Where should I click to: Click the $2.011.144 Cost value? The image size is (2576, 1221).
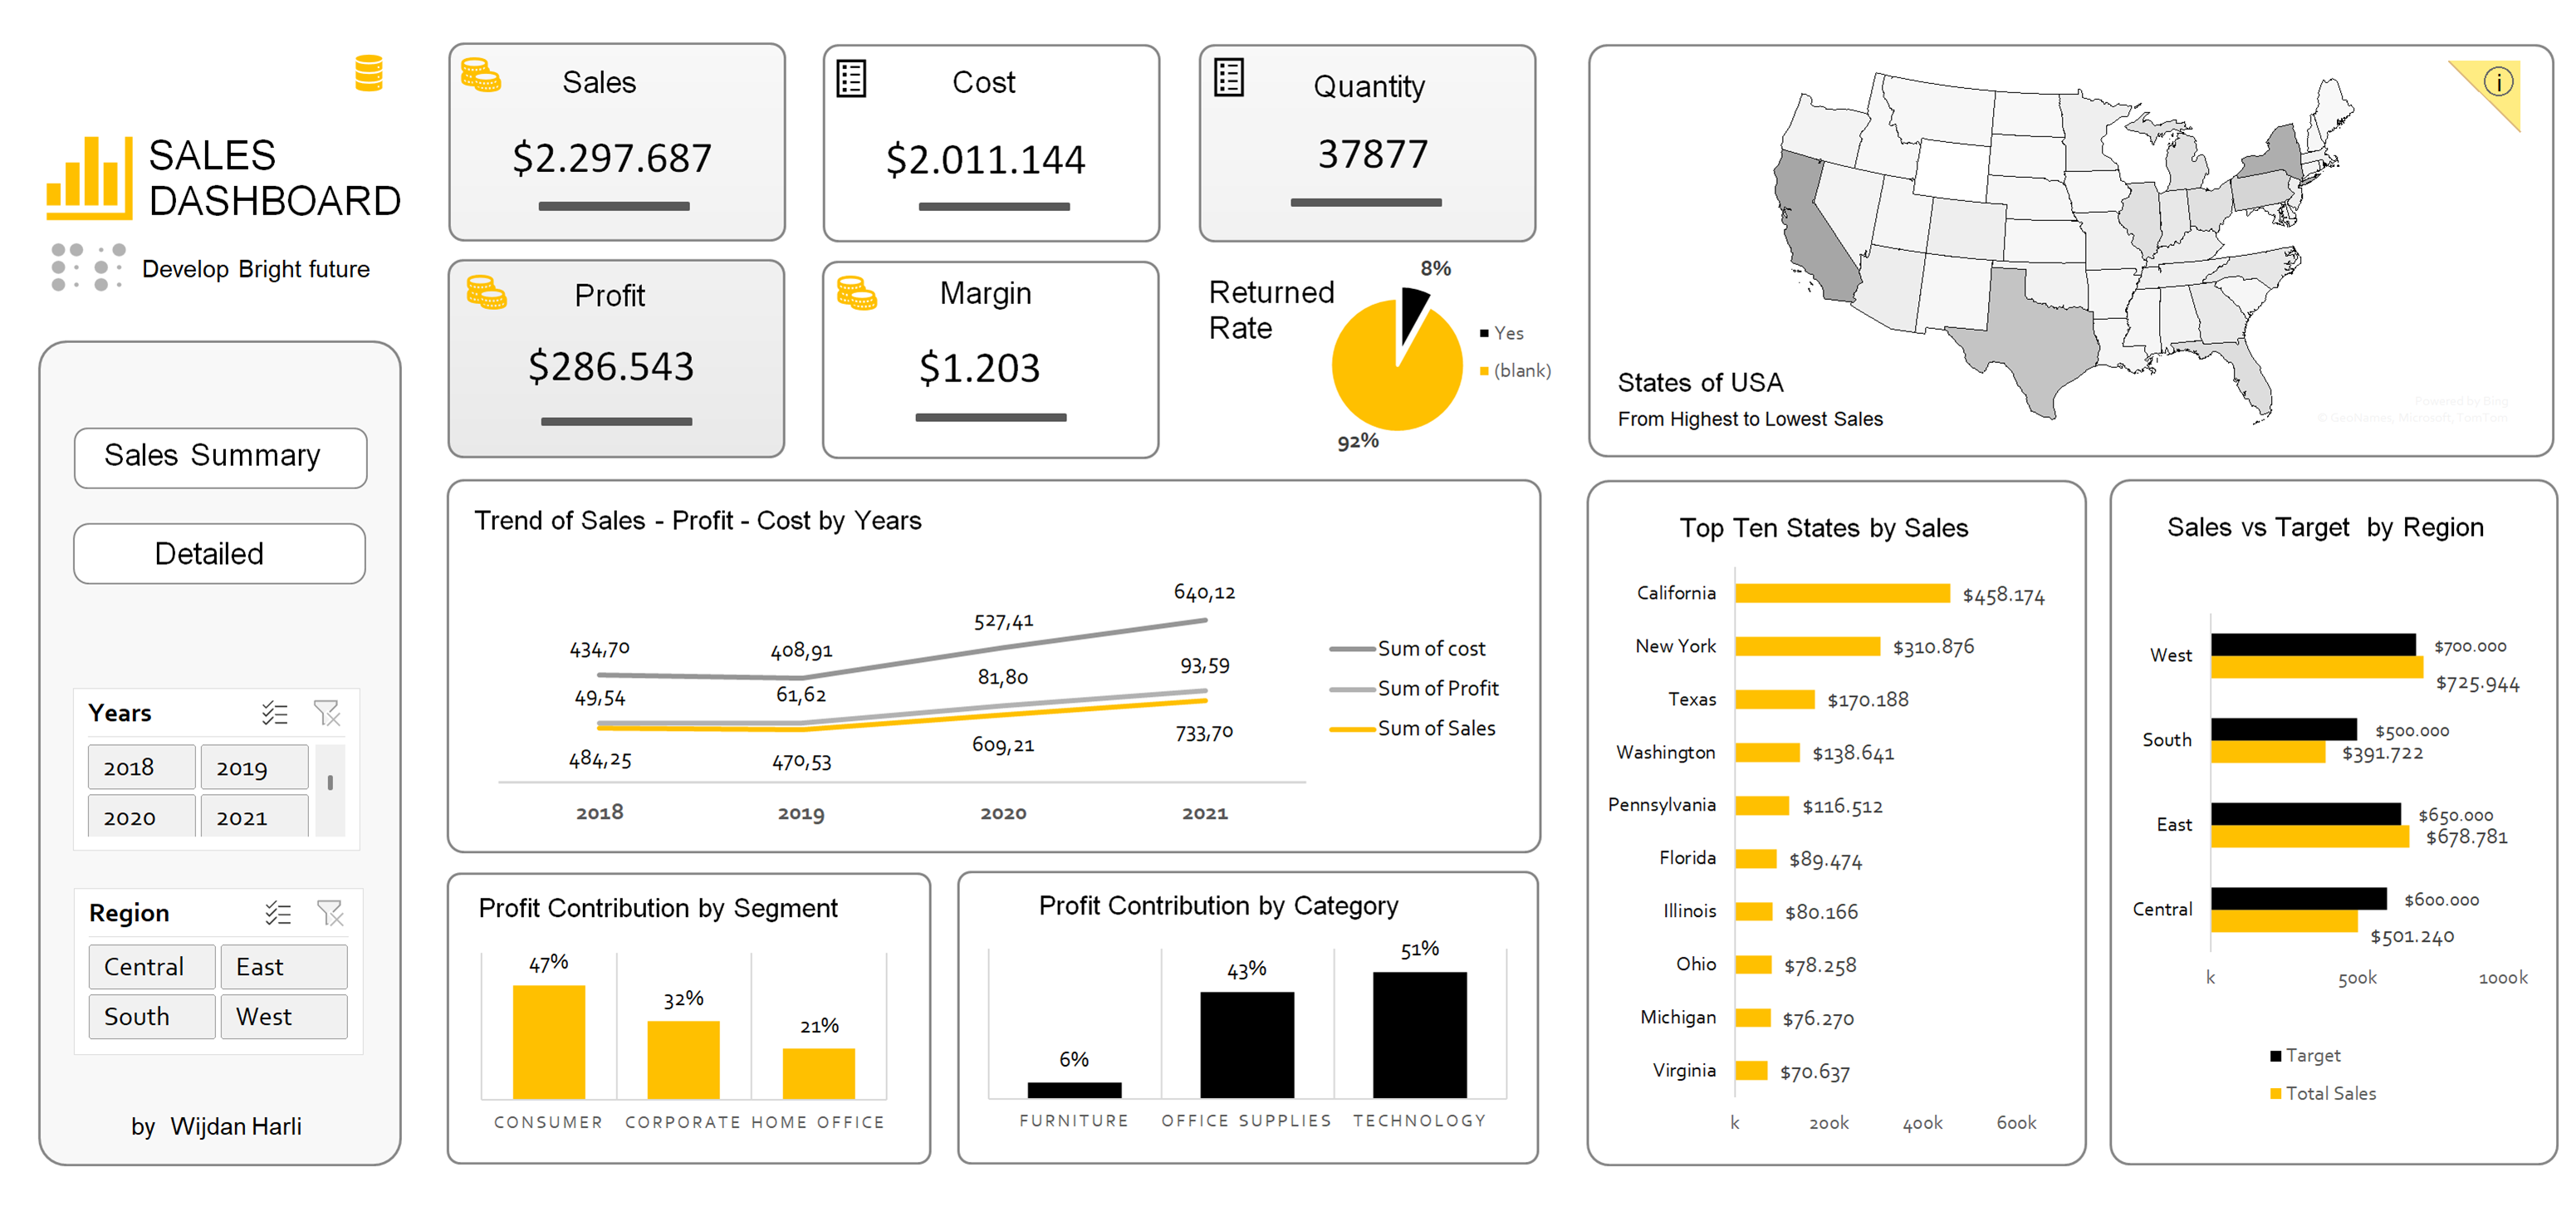point(985,159)
